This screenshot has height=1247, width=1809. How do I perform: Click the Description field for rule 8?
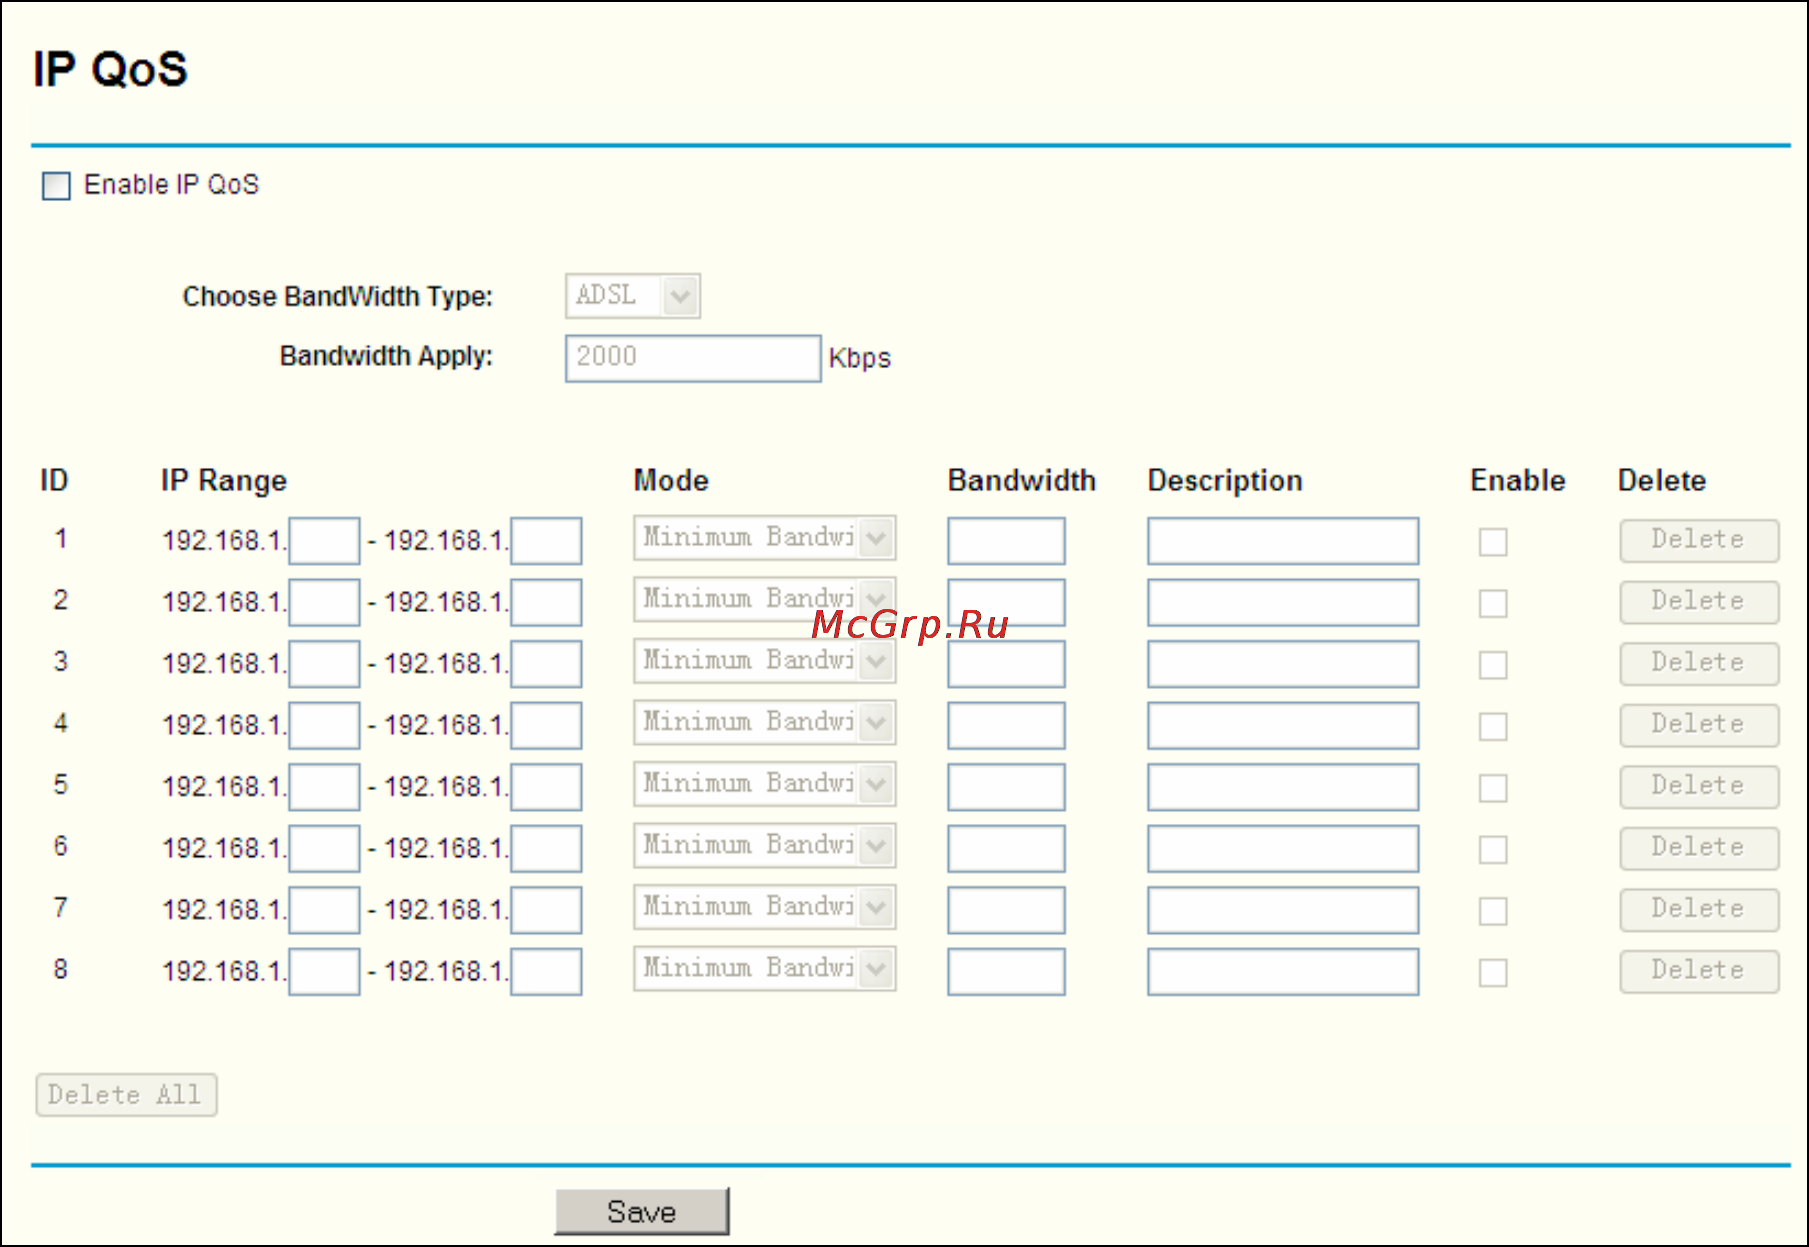(1283, 972)
